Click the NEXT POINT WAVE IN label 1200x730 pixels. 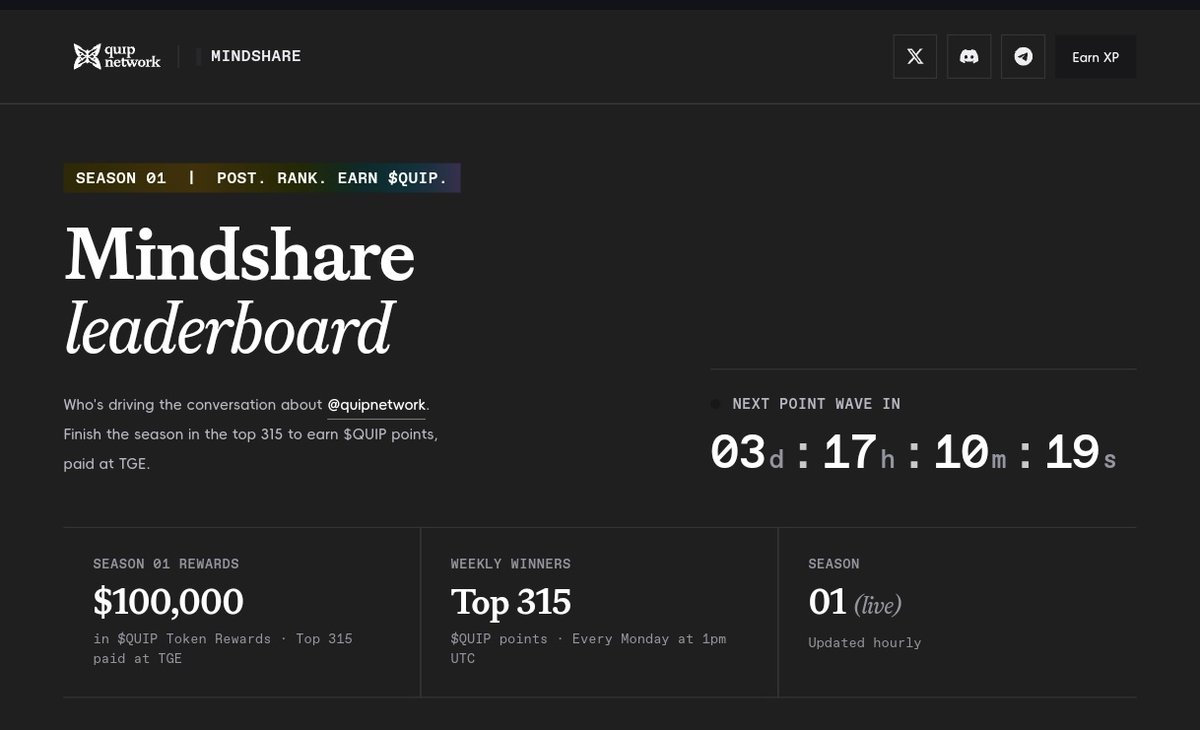pyautogui.click(x=816, y=404)
